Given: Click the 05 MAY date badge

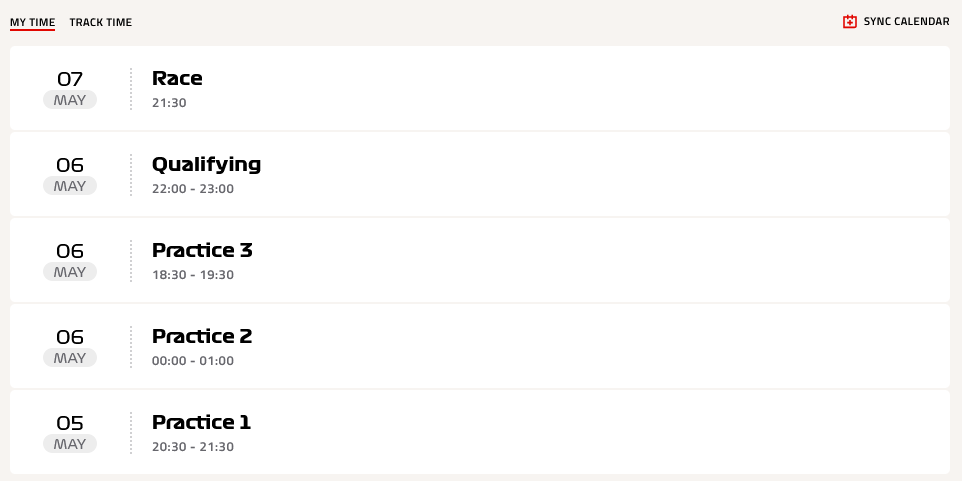Looking at the screenshot, I should pos(70,433).
